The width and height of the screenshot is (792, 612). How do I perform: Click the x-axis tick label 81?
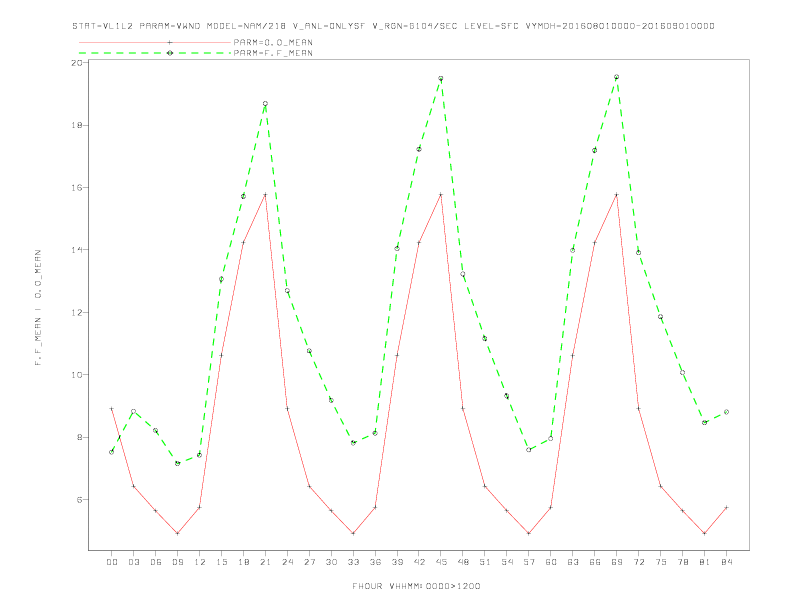pos(705,562)
